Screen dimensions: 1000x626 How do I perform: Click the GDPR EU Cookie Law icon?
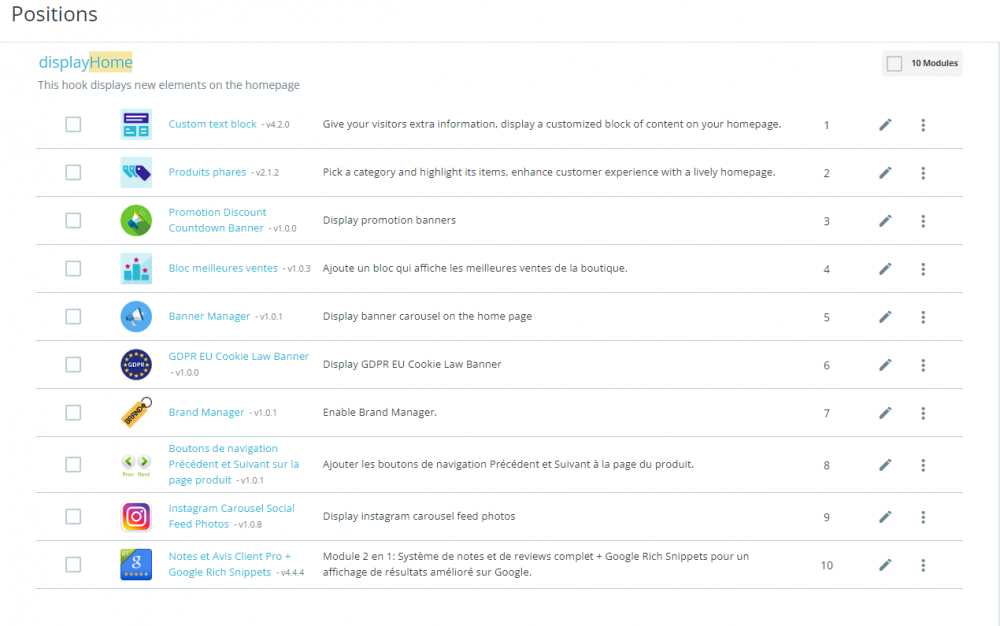click(x=136, y=365)
